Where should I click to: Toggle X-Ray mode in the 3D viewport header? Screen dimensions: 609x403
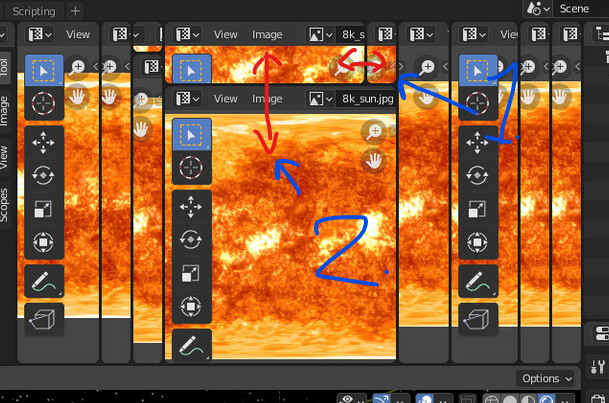[x=468, y=399]
